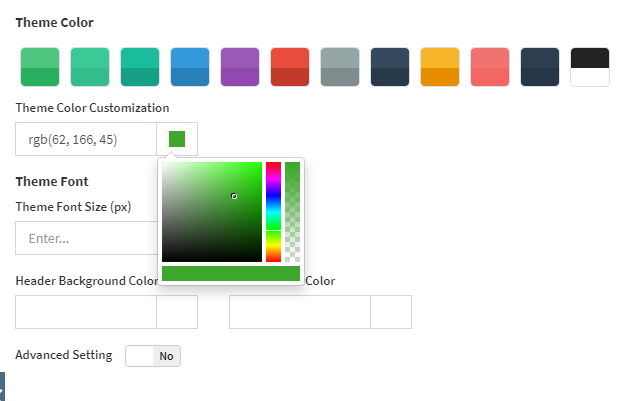Click the Theme Font Size input field
638x401 pixels.
(x=86, y=239)
